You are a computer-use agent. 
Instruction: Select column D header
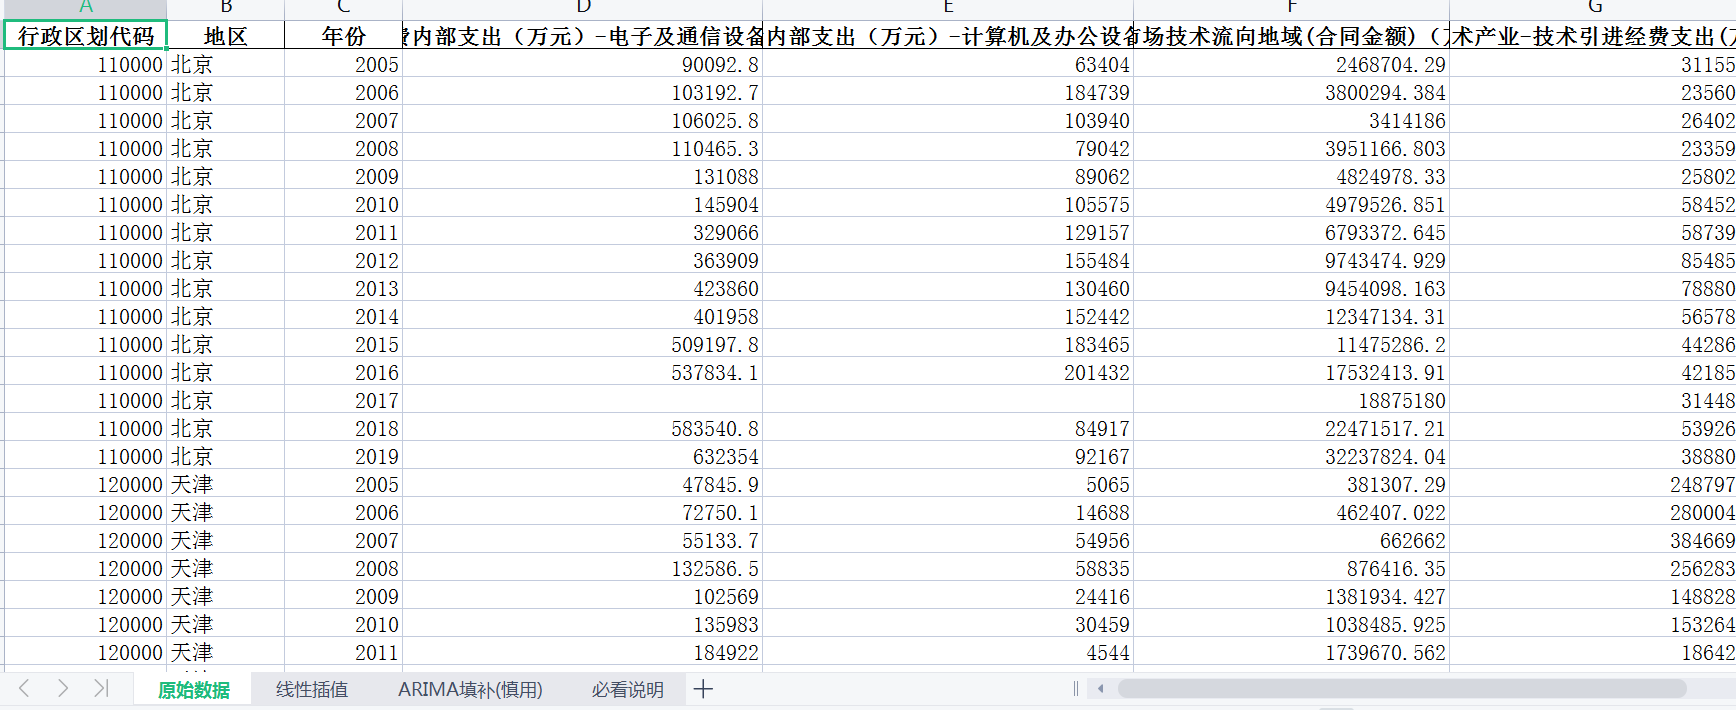(583, 8)
